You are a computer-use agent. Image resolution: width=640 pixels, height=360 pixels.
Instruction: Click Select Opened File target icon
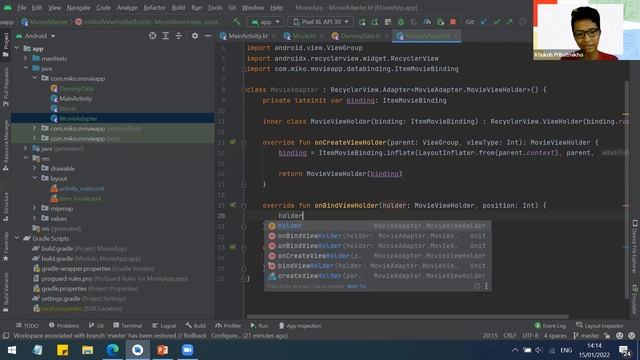[152, 36]
